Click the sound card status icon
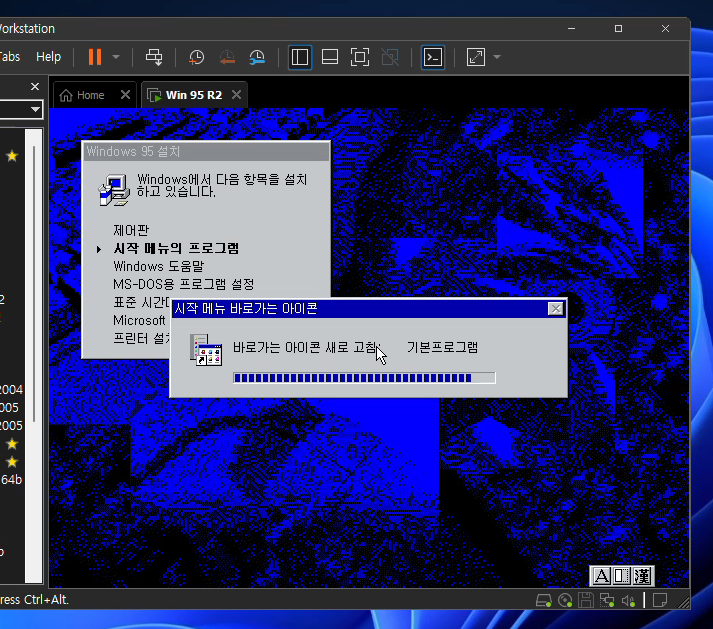Image resolution: width=713 pixels, height=629 pixels. (628, 600)
